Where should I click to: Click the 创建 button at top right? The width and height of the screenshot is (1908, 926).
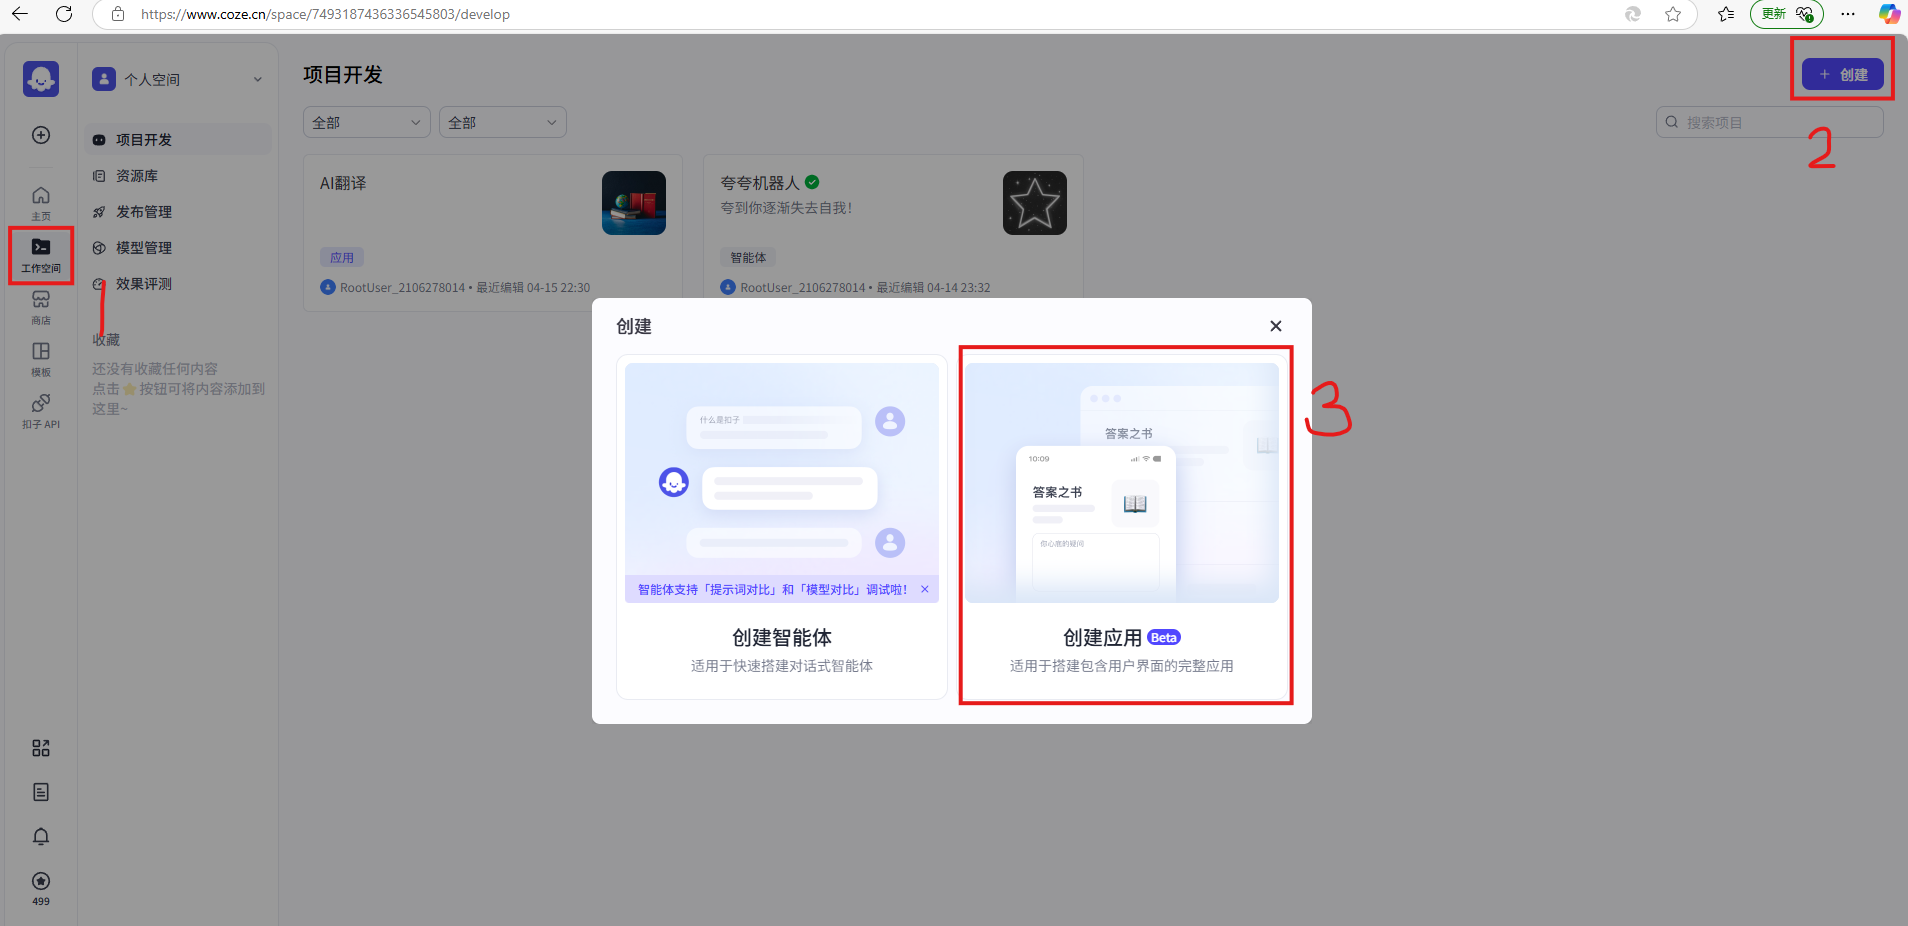tap(1843, 74)
